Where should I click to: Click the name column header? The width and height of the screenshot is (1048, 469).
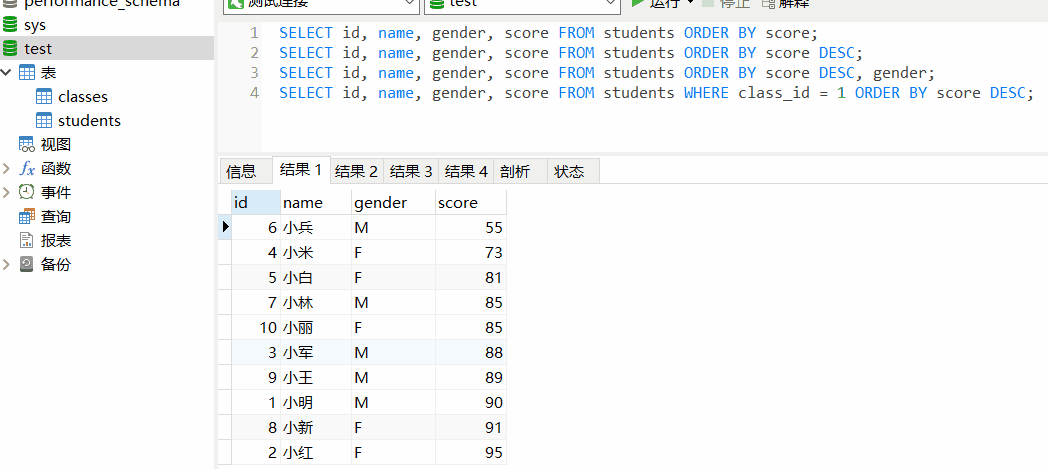point(316,202)
